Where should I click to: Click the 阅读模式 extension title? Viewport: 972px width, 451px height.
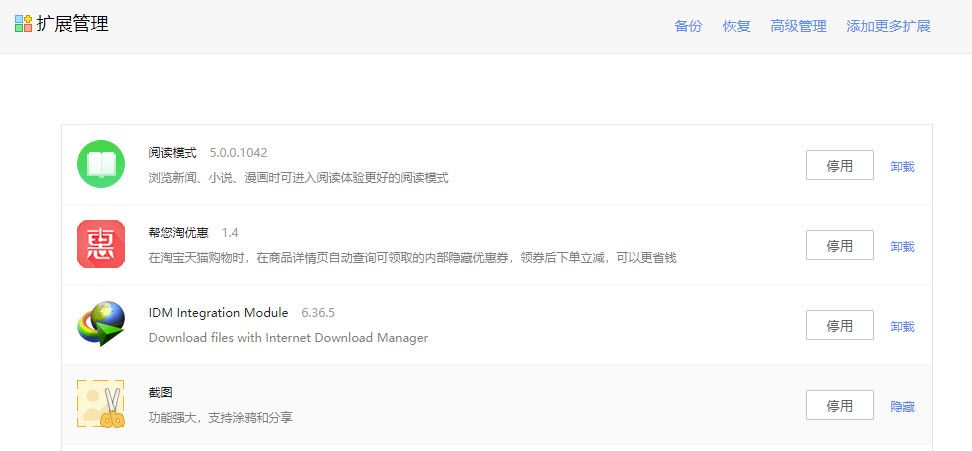172,153
